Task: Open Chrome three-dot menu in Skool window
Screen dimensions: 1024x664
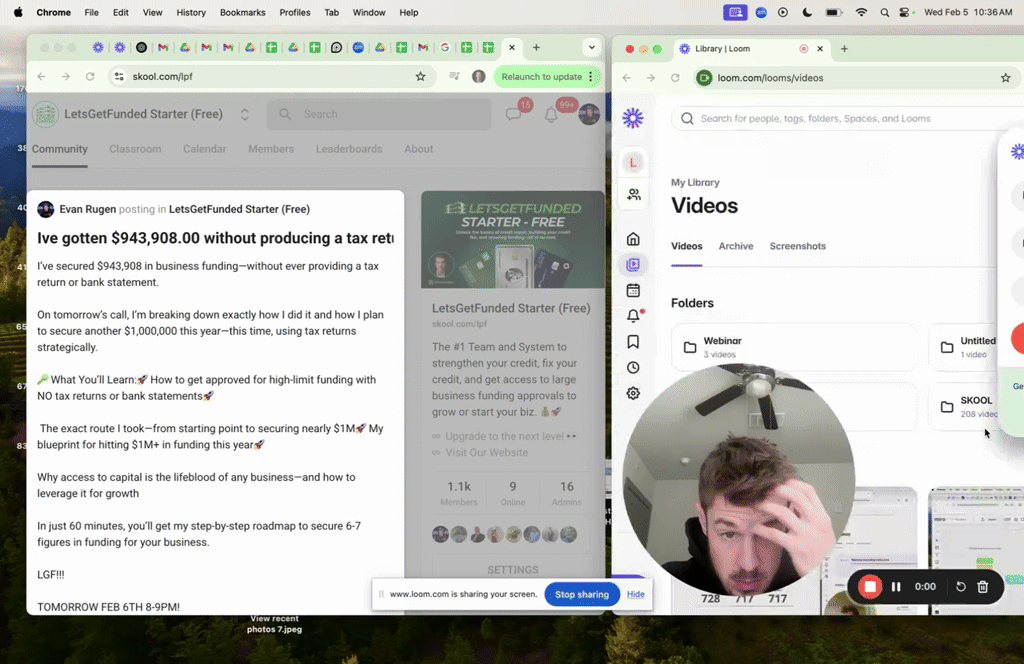Action: [591, 76]
